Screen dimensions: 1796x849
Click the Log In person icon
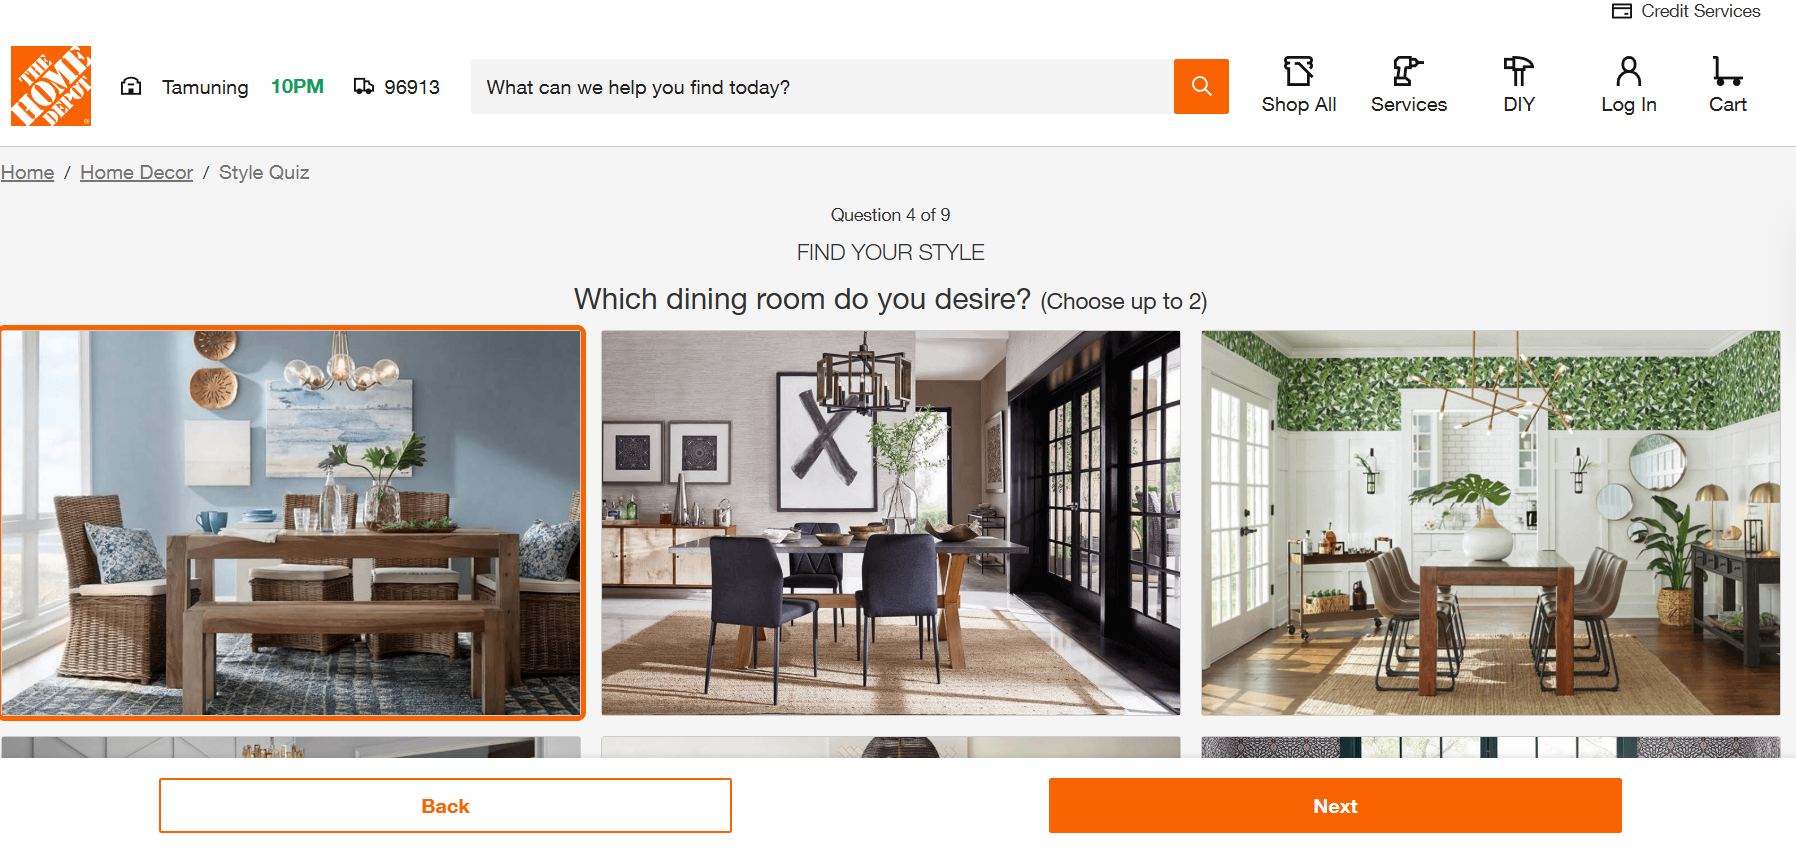coord(1628,71)
